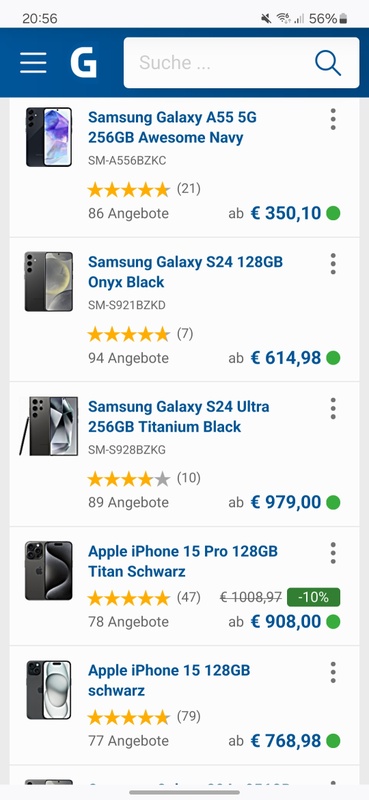369x800 pixels.
Task: Open three-dot menu for iPhone 15 schwarz
Action: pyautogui.click(x=333, y=672)
